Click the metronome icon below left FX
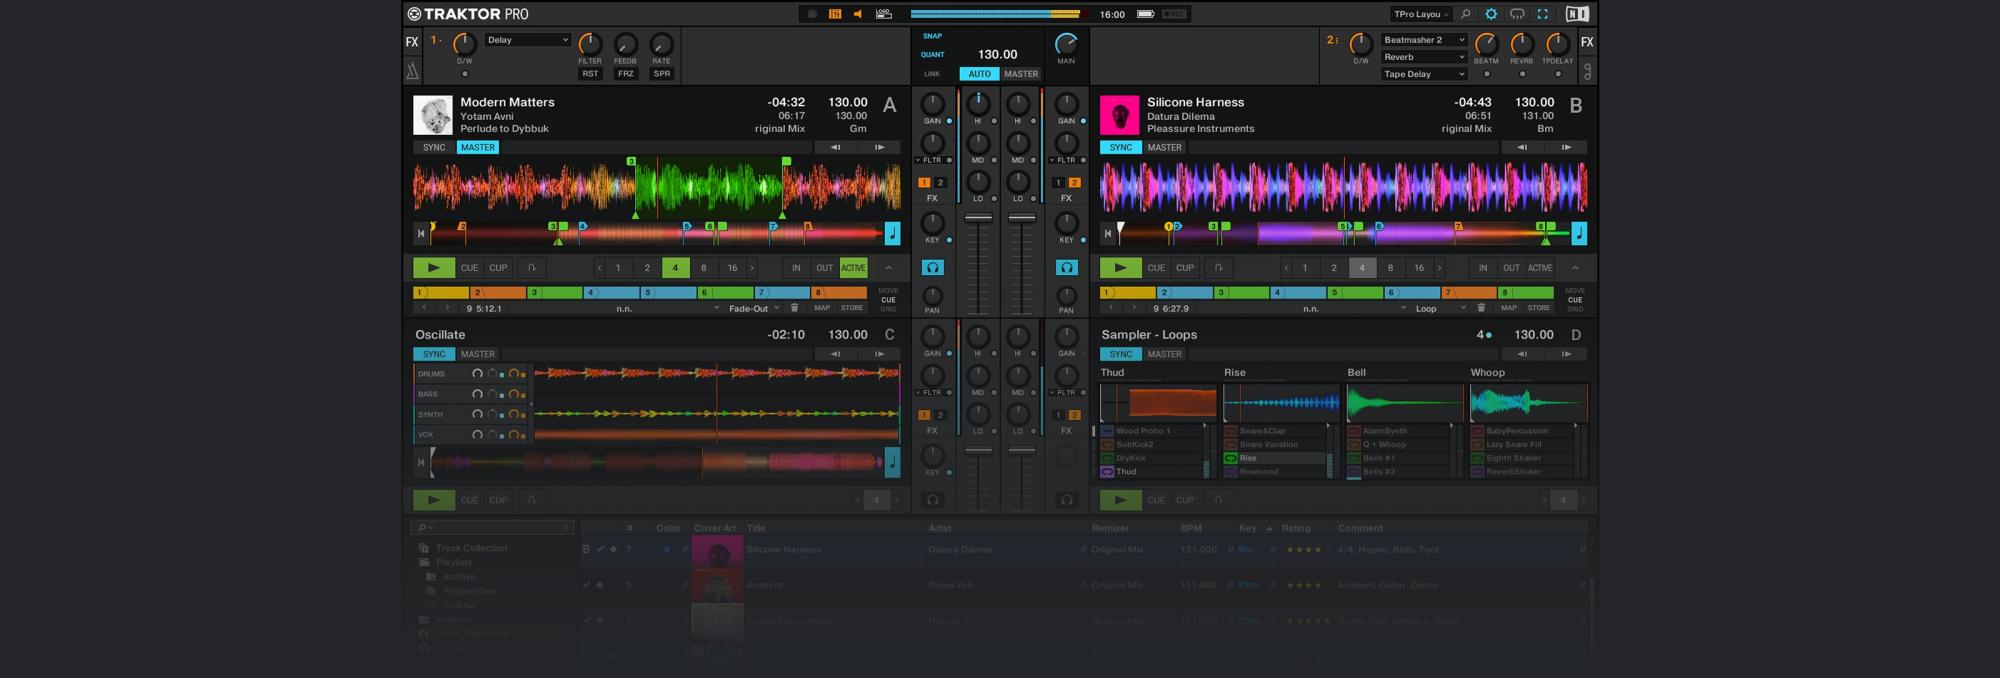The height and width of the screenshot is (678, 2000). coord(412,71)
